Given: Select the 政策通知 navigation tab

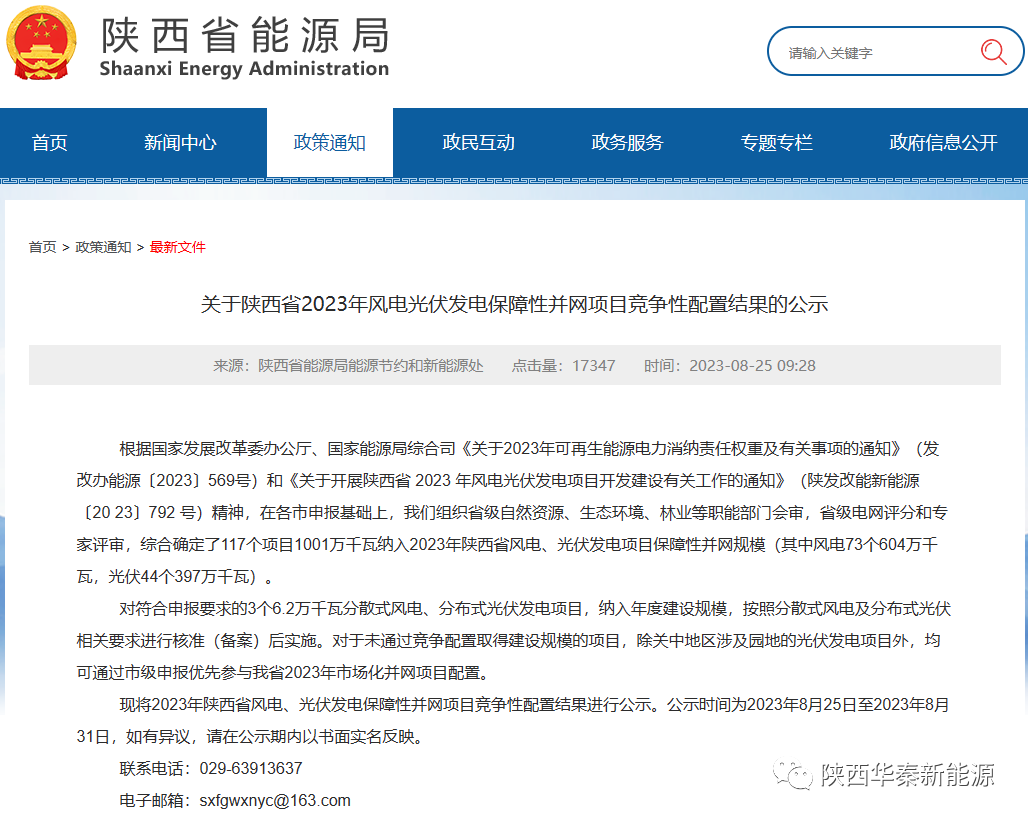Looking at the screenshot, I should tap(330, 142).
